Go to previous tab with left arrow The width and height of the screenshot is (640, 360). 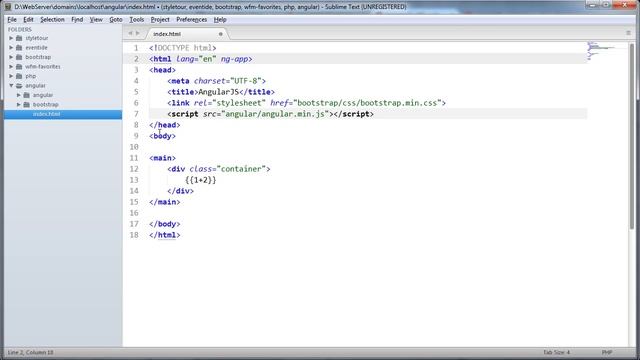pyautogui.click(x=130, y=33)
